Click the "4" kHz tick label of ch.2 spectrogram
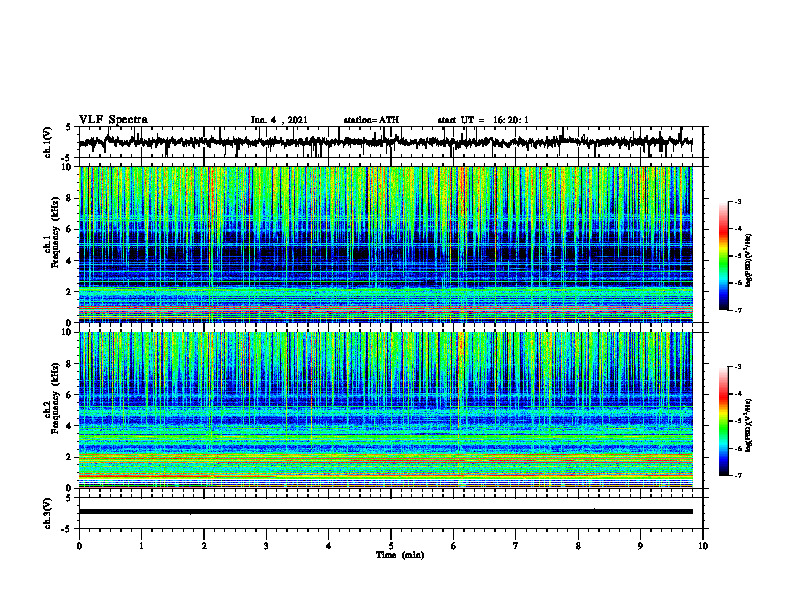 (x=70, y=426)
